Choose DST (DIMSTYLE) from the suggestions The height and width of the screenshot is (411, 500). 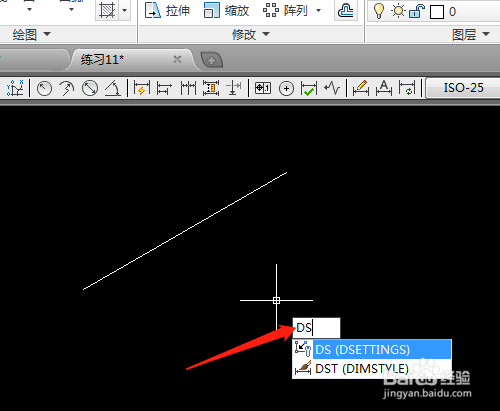pyautogui.click(x=372, y=369)
